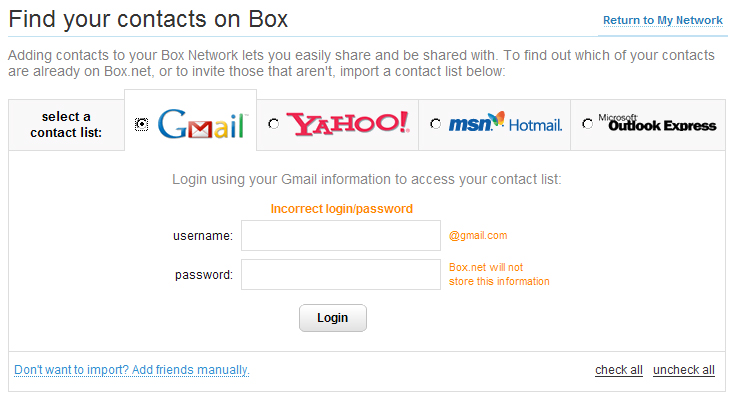Click the 'Find your contacts on Box' heading
Viewport: 735px width, 399px height.
pyautogui.click(x=148, y=20)
